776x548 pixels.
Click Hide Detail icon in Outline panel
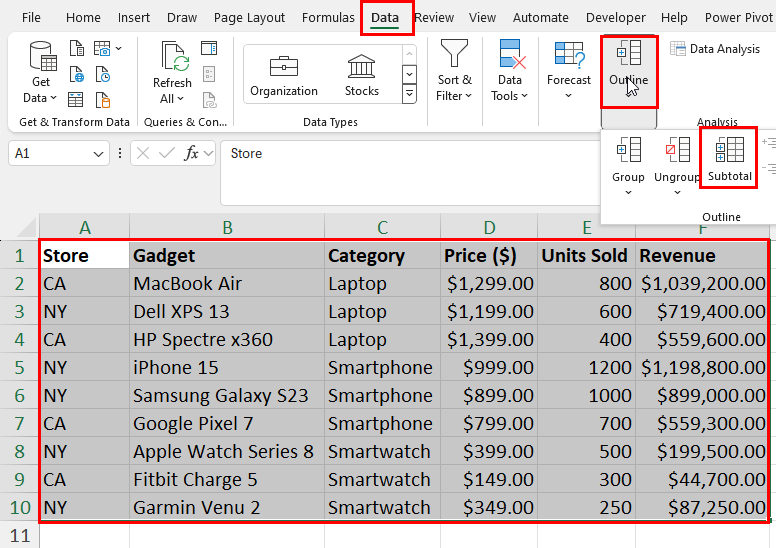tap(770, 169)
